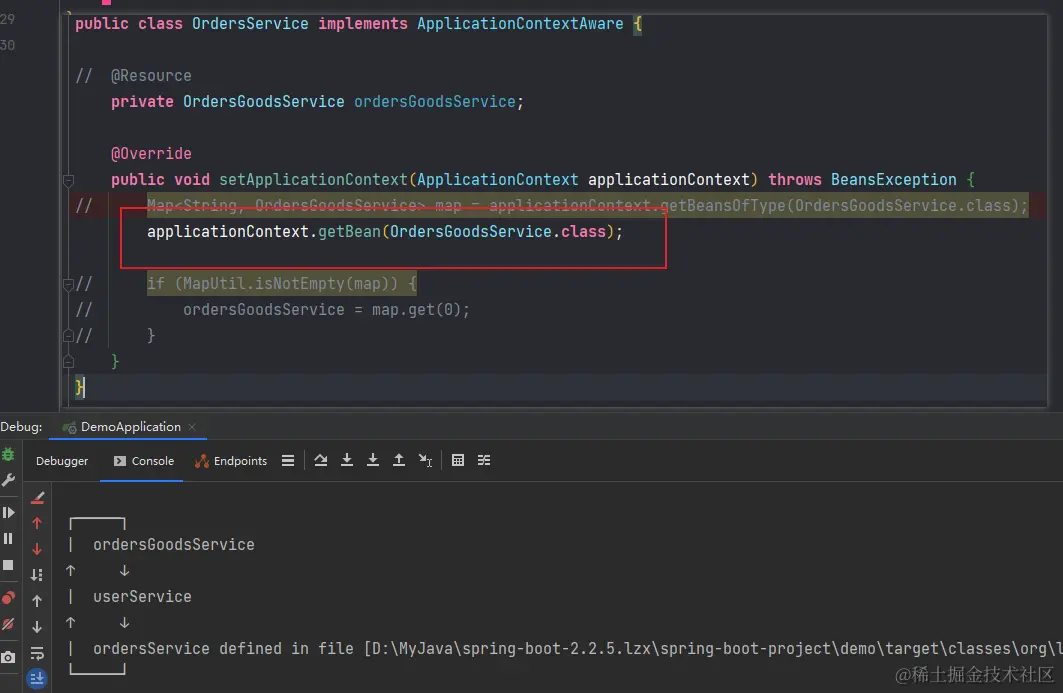
Task: Trace current stream chain
Action: tap(483, 460)
